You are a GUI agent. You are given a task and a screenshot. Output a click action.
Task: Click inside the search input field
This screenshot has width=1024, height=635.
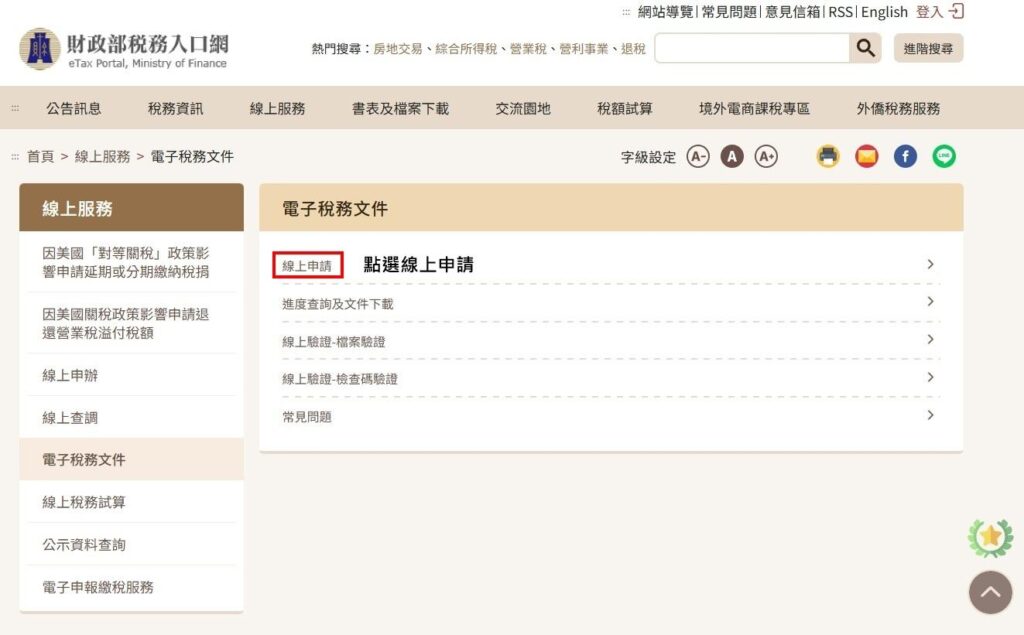point(752,48)
